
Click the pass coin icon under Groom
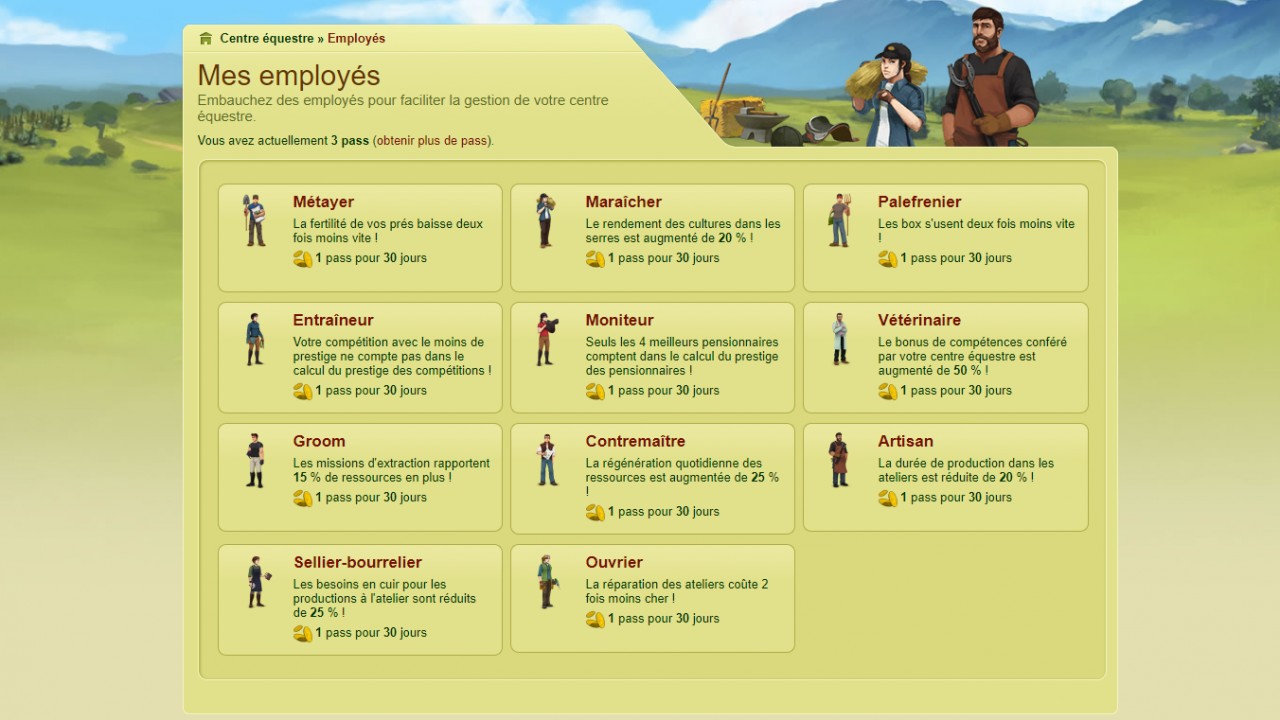click(303, 498)
